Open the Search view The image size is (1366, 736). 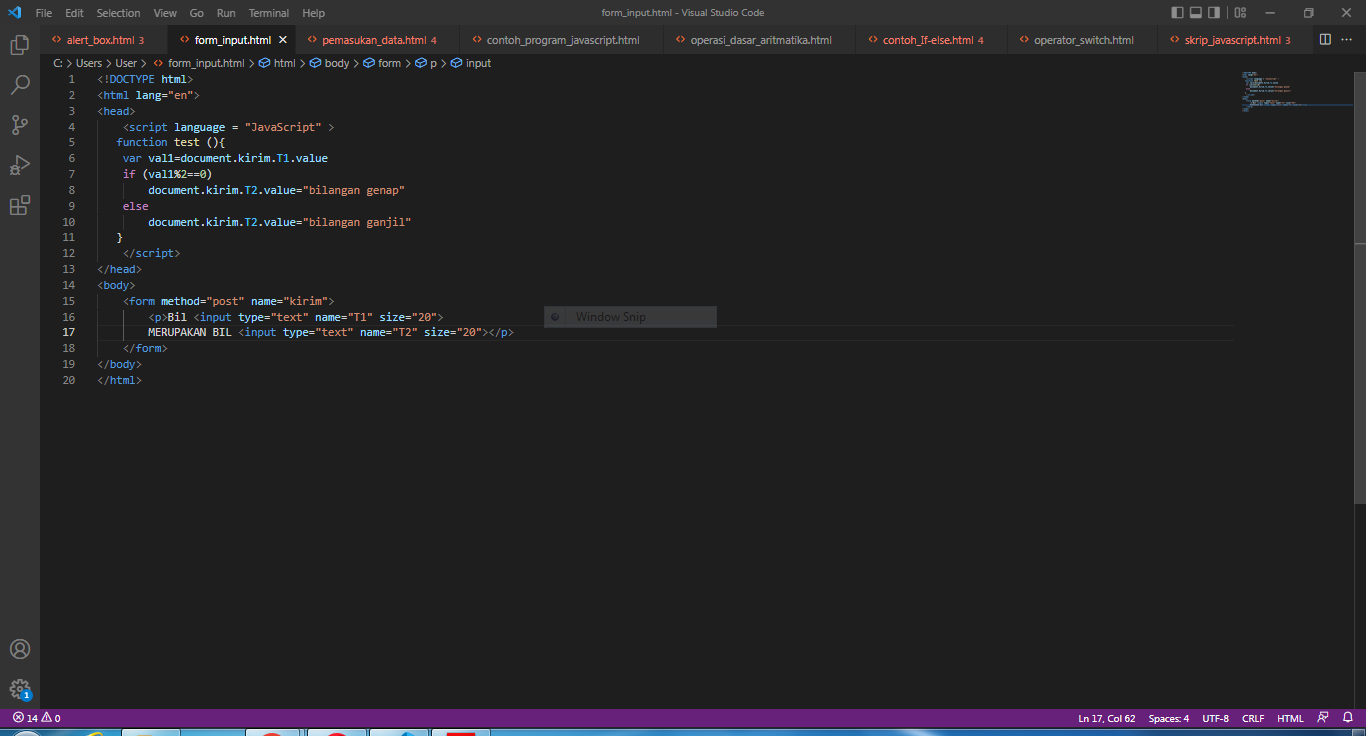20,85
